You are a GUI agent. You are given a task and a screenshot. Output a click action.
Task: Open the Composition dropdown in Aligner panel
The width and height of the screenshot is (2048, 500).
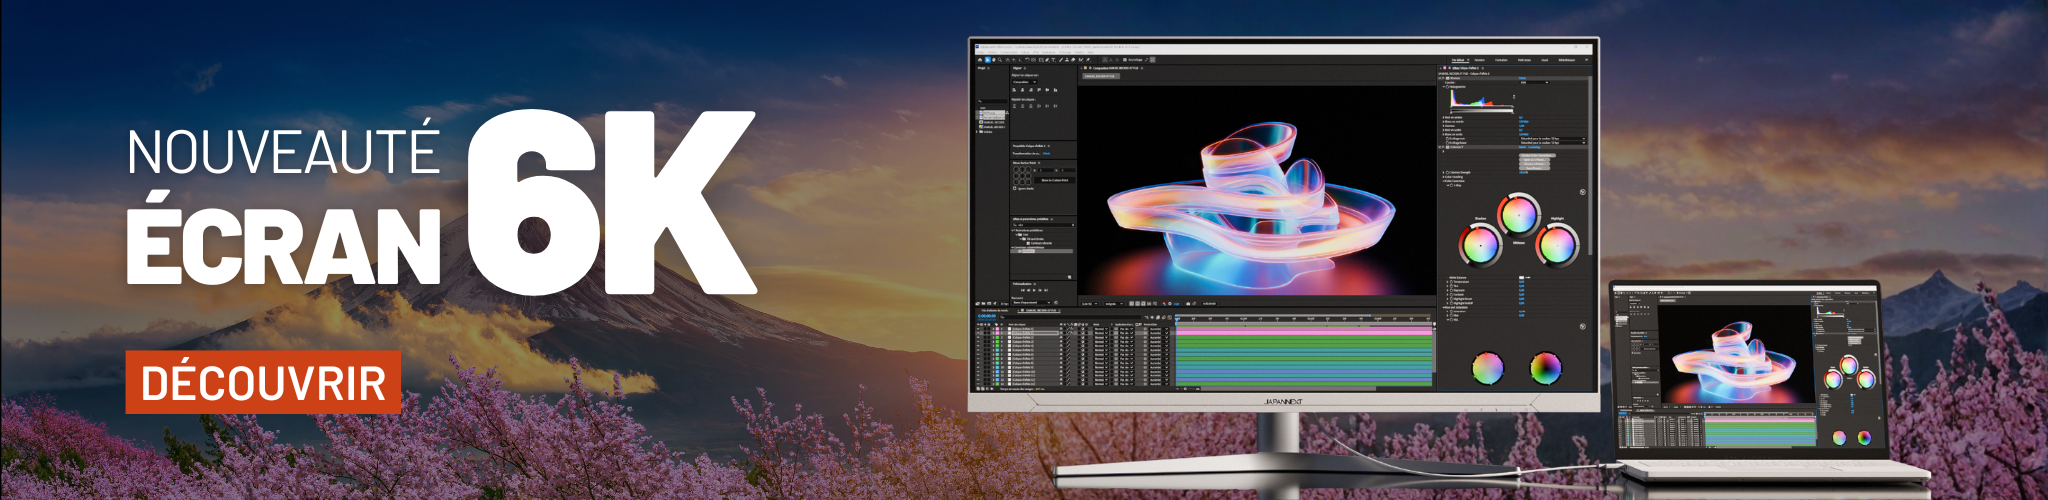coord(1024,82)
